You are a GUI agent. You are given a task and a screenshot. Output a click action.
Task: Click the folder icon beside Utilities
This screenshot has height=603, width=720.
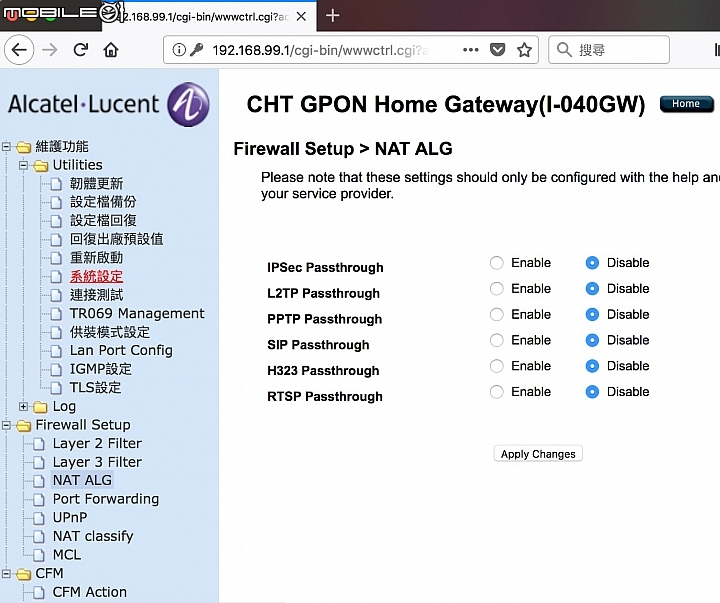pyautogui.click(x=41, y=165)
